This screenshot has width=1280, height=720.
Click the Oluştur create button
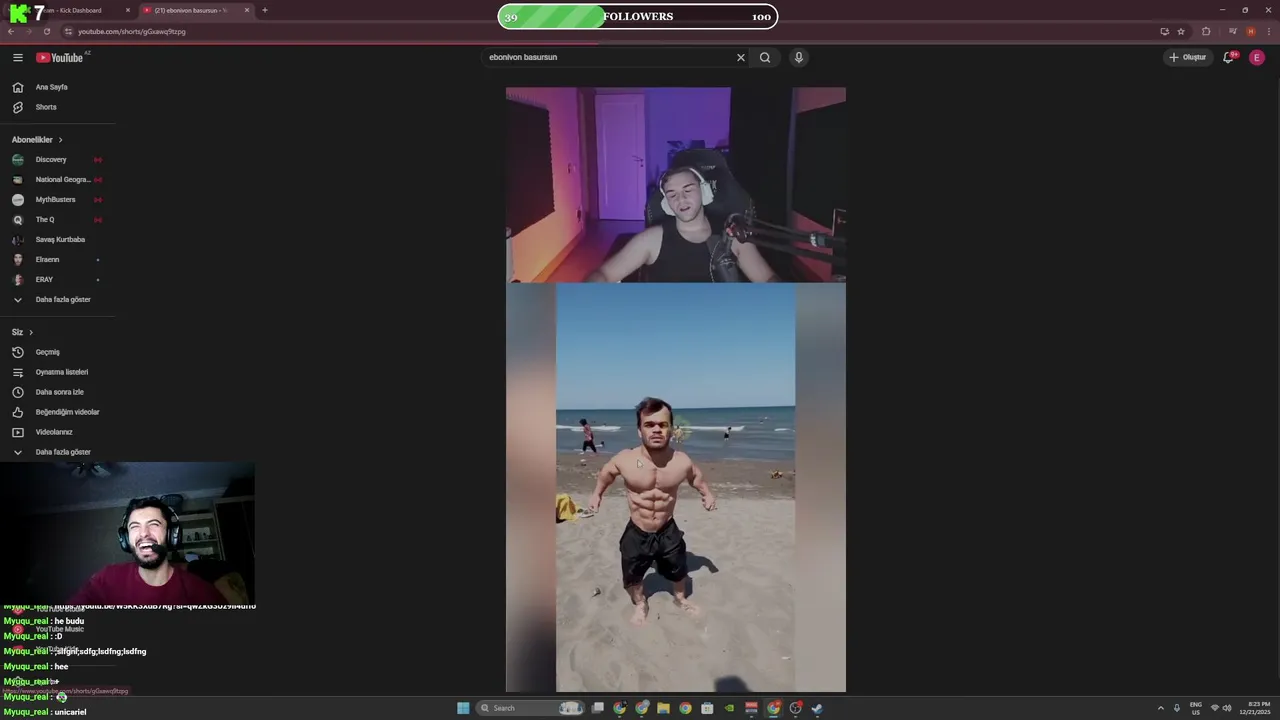[1188, 57]
